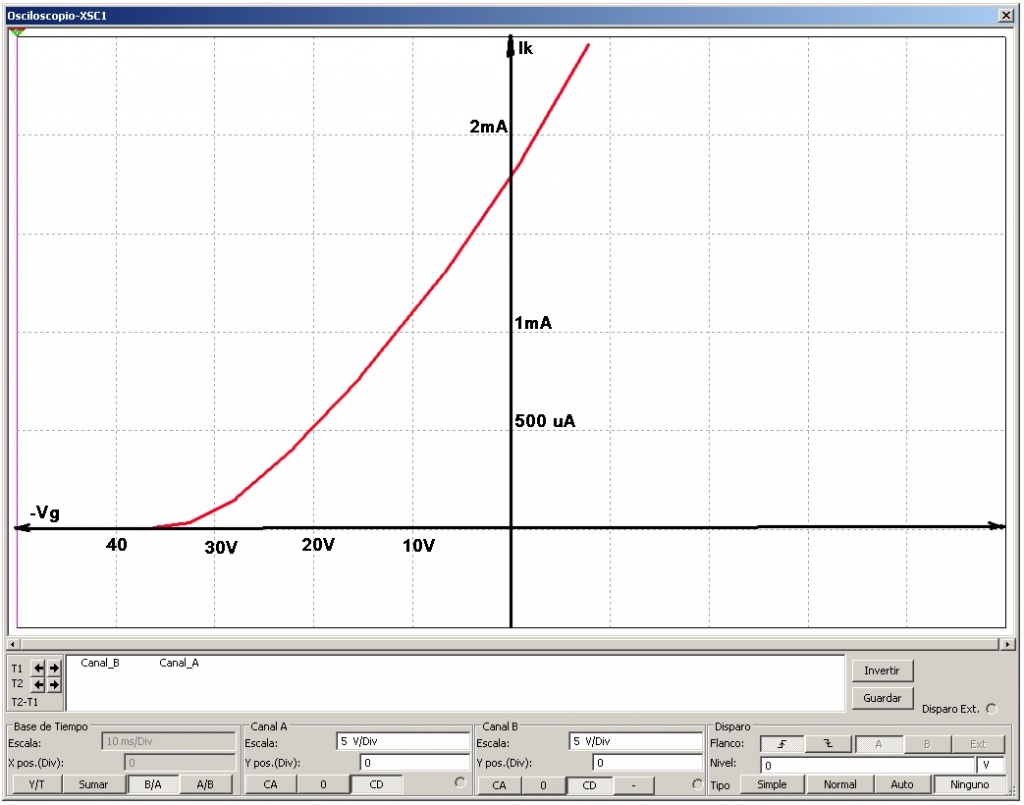Select Canal A terminal radio button
The height and width of the screenshot is (805, 1024).
tap(460, 782)
